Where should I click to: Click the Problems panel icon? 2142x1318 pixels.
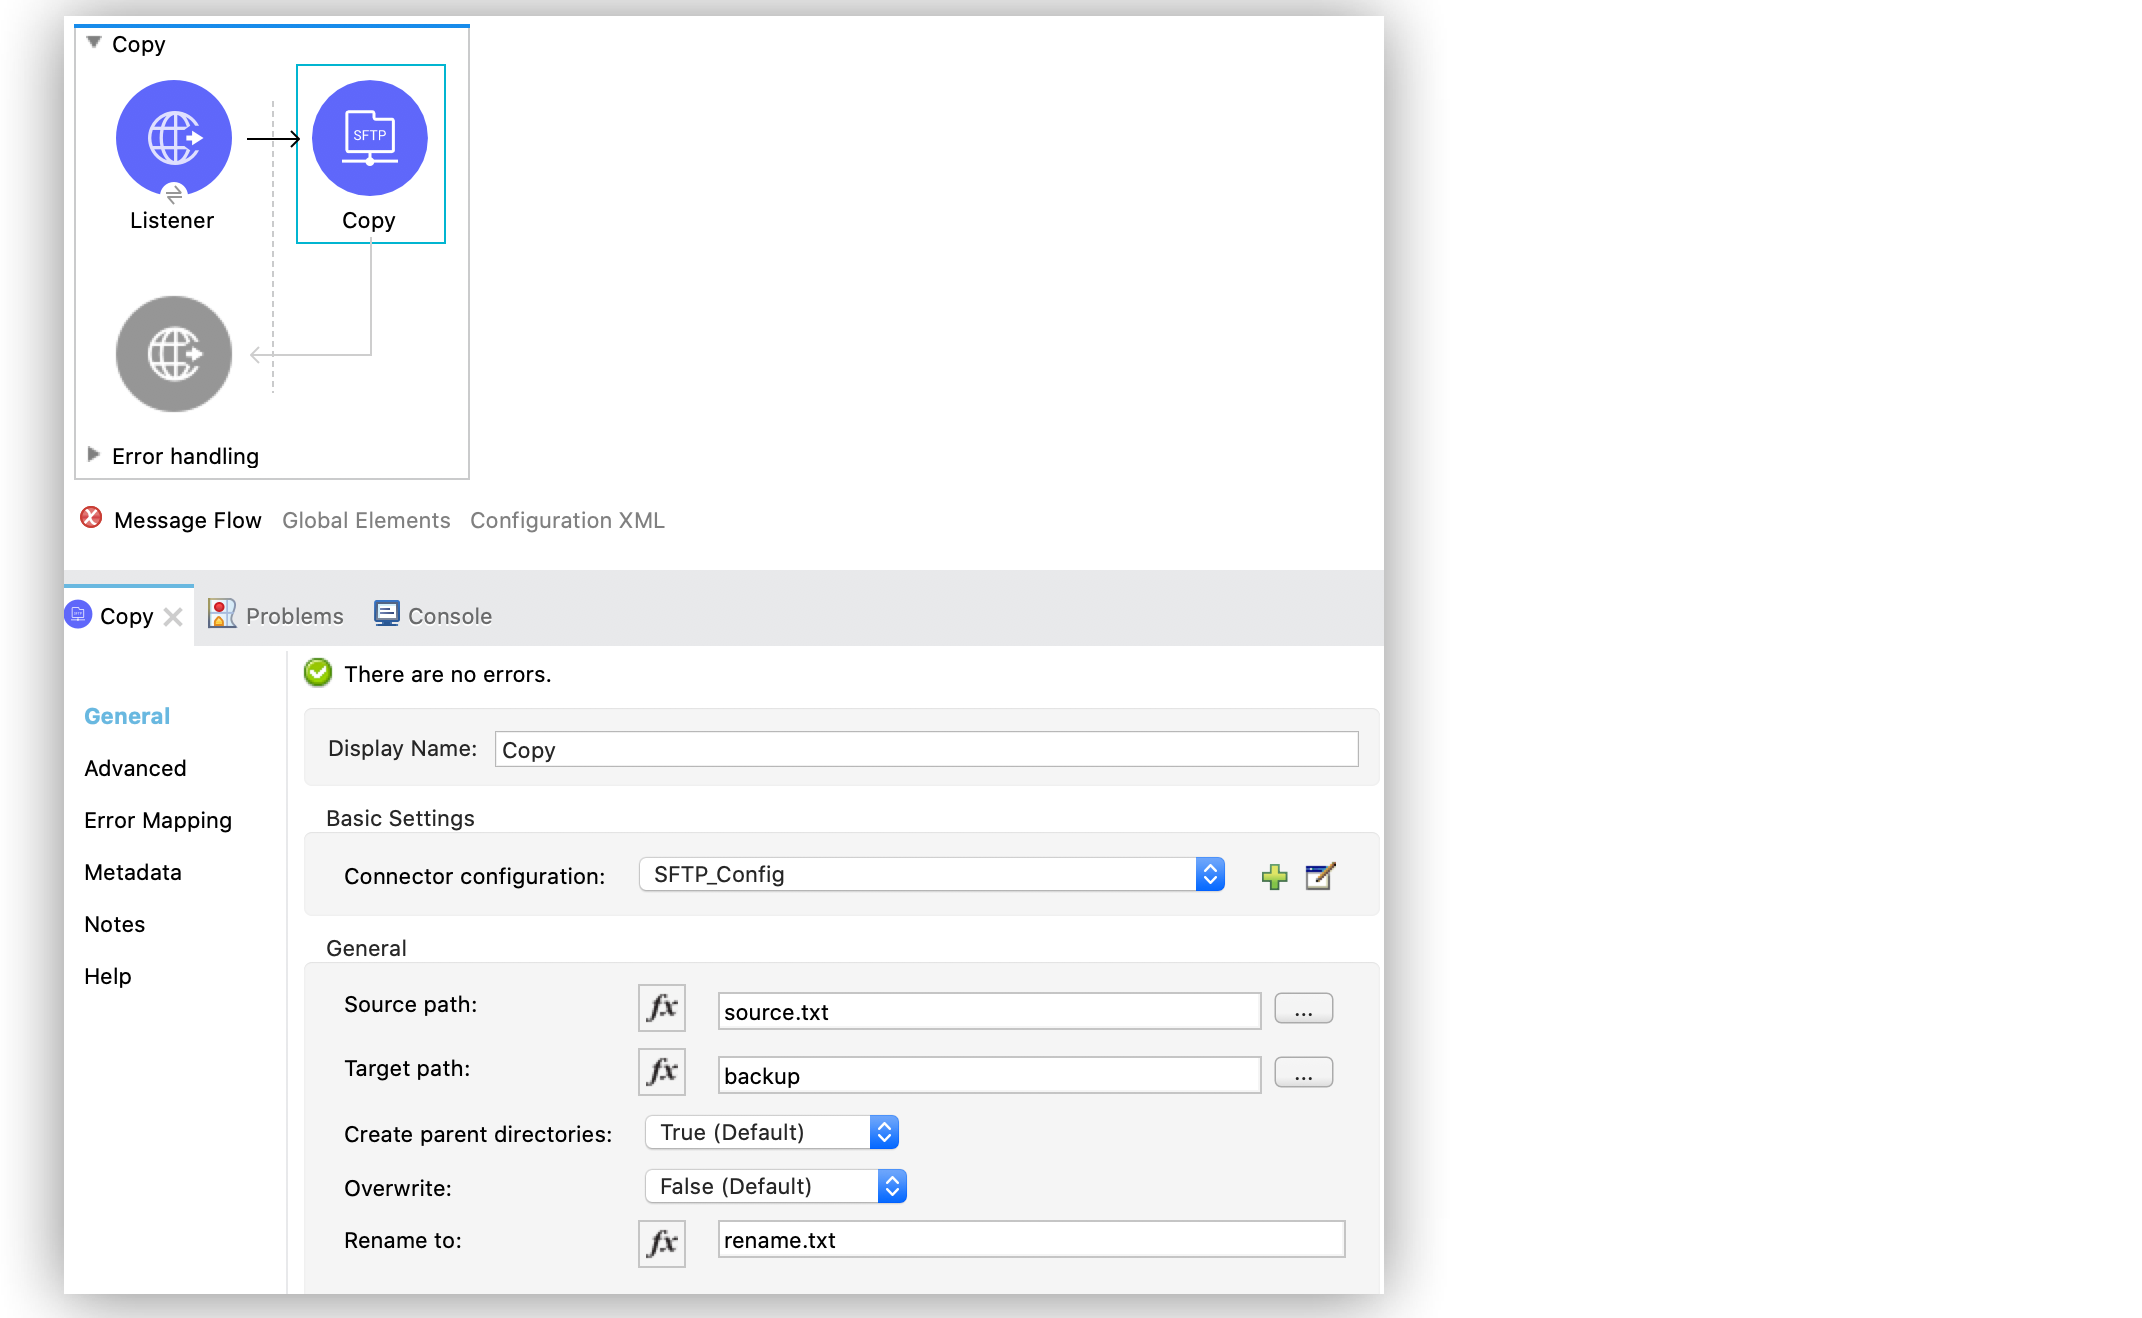click(221, 614)
